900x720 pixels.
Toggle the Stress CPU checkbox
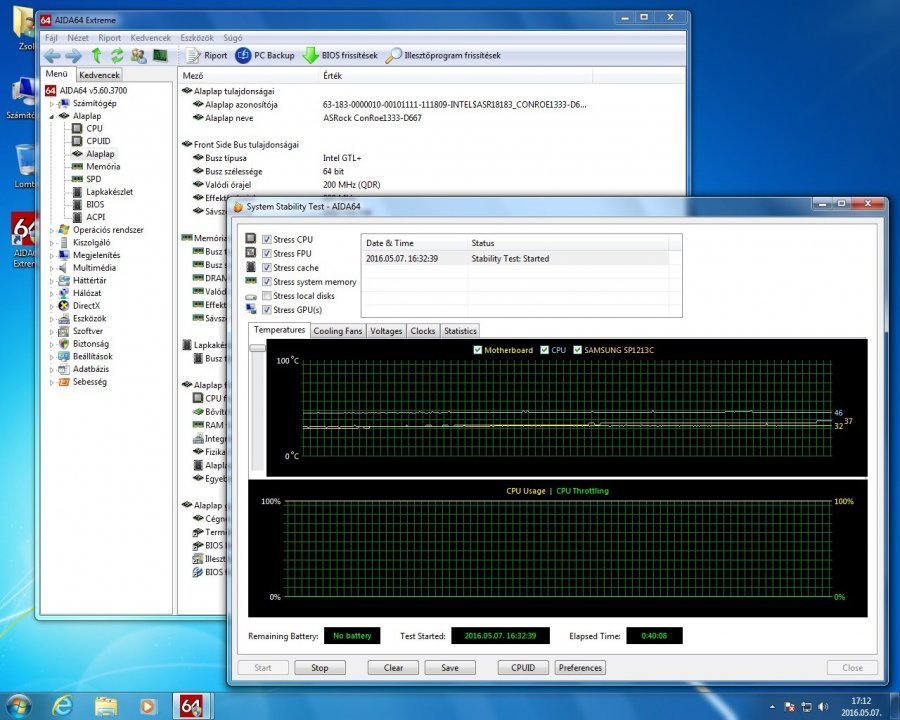click(x=267, y=239)
